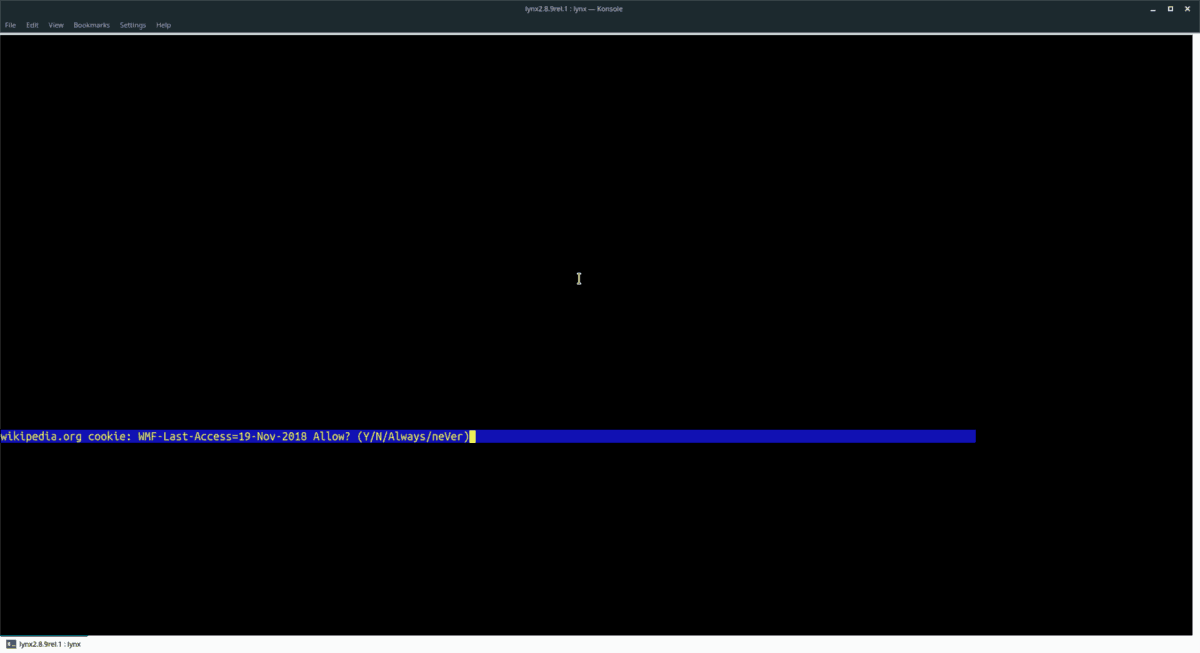Click the minimize button in the title bar
This screenshot has height=653, width=1200.
click(1152, 8)
